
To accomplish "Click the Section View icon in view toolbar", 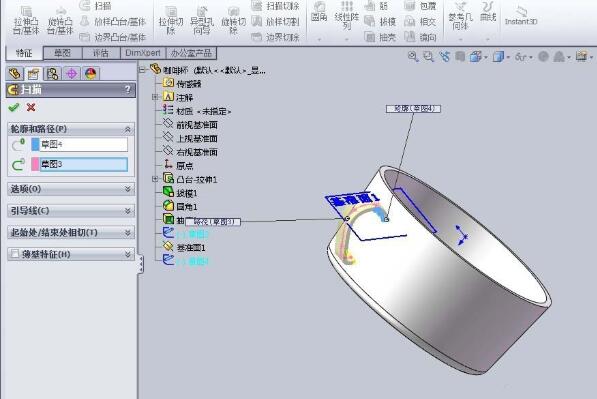I will click(460, 57).
